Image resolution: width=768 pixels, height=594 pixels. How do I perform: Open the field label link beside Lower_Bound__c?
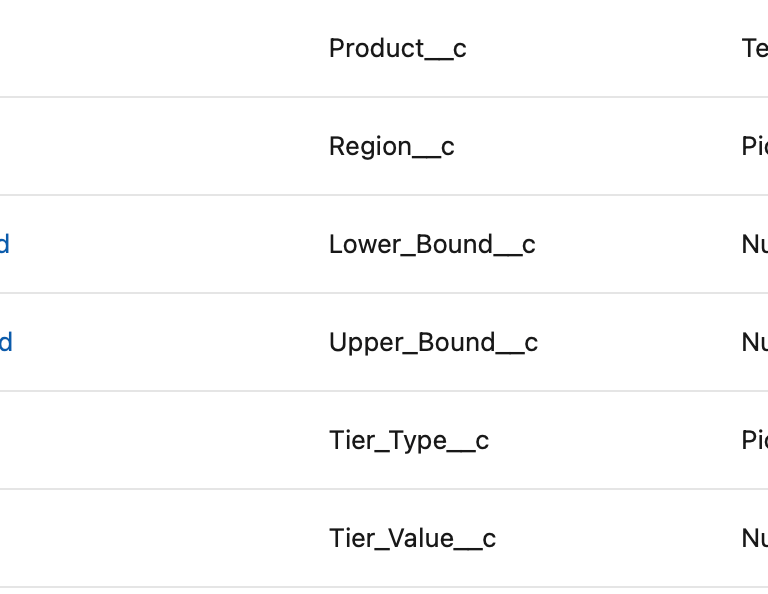pos(5,244)
